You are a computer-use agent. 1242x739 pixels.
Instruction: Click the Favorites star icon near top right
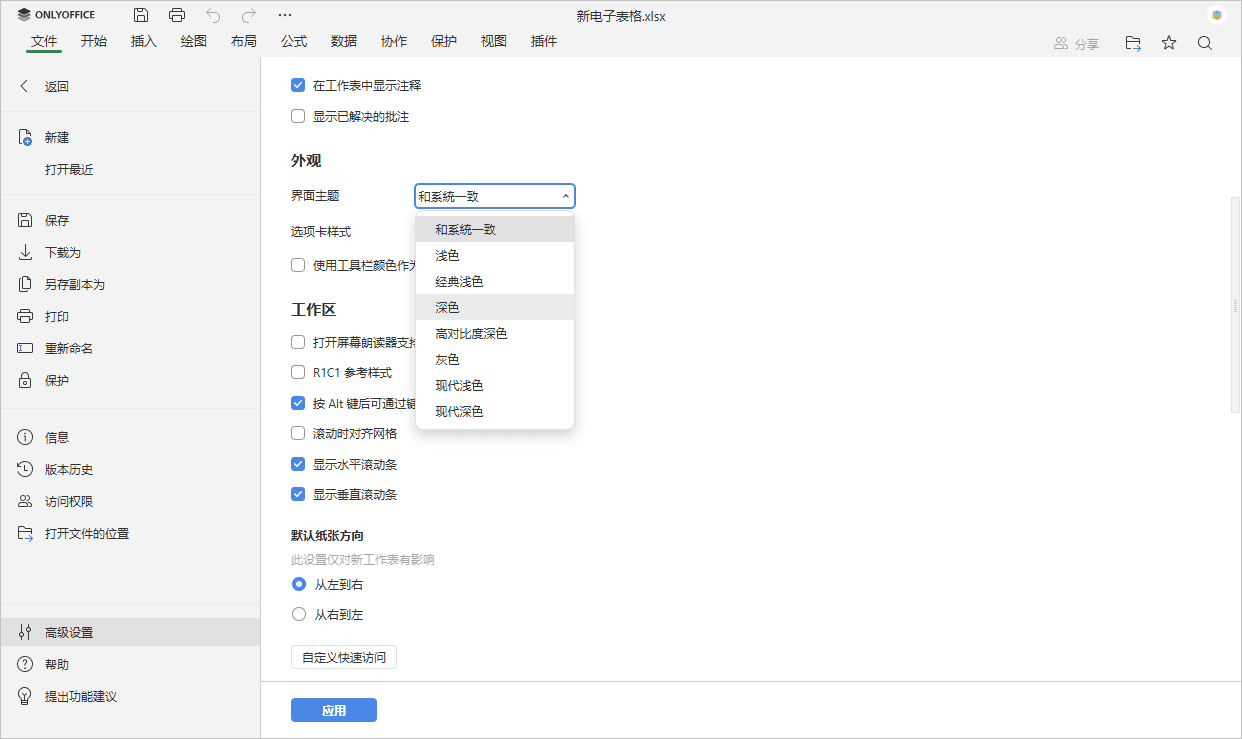coord(1168,42)
